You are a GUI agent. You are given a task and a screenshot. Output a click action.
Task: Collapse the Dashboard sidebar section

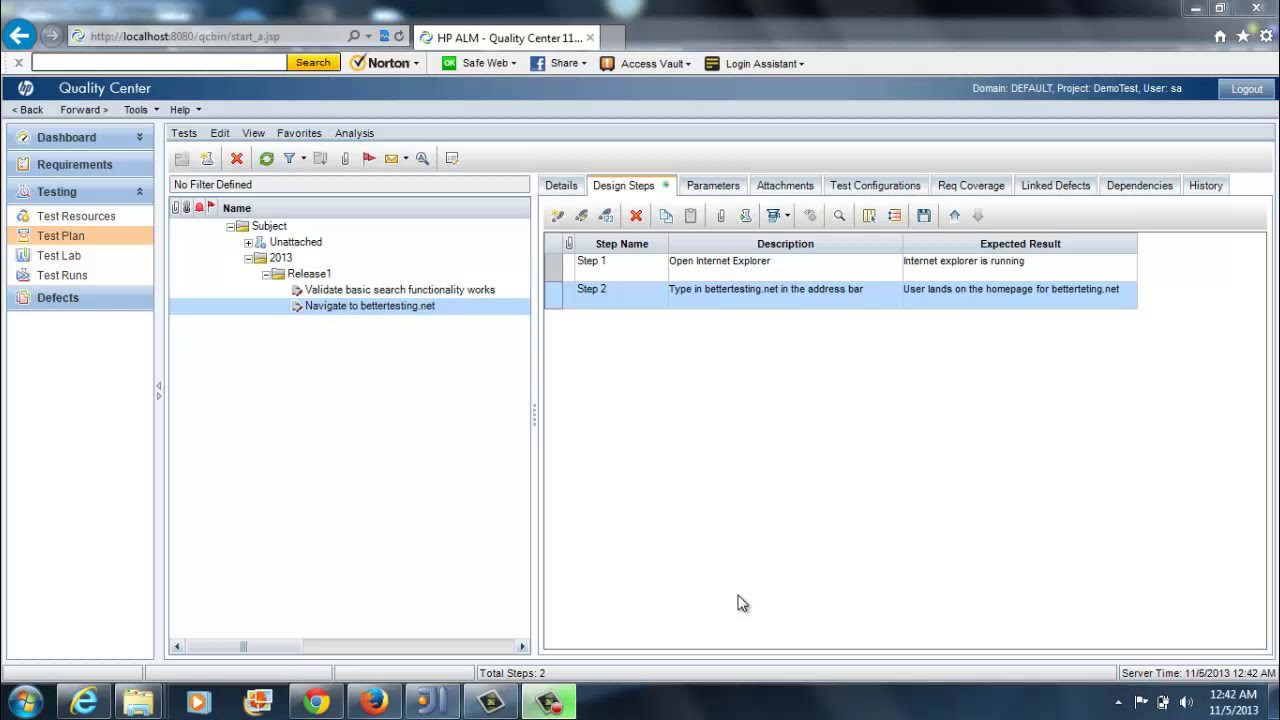point(140,137)
